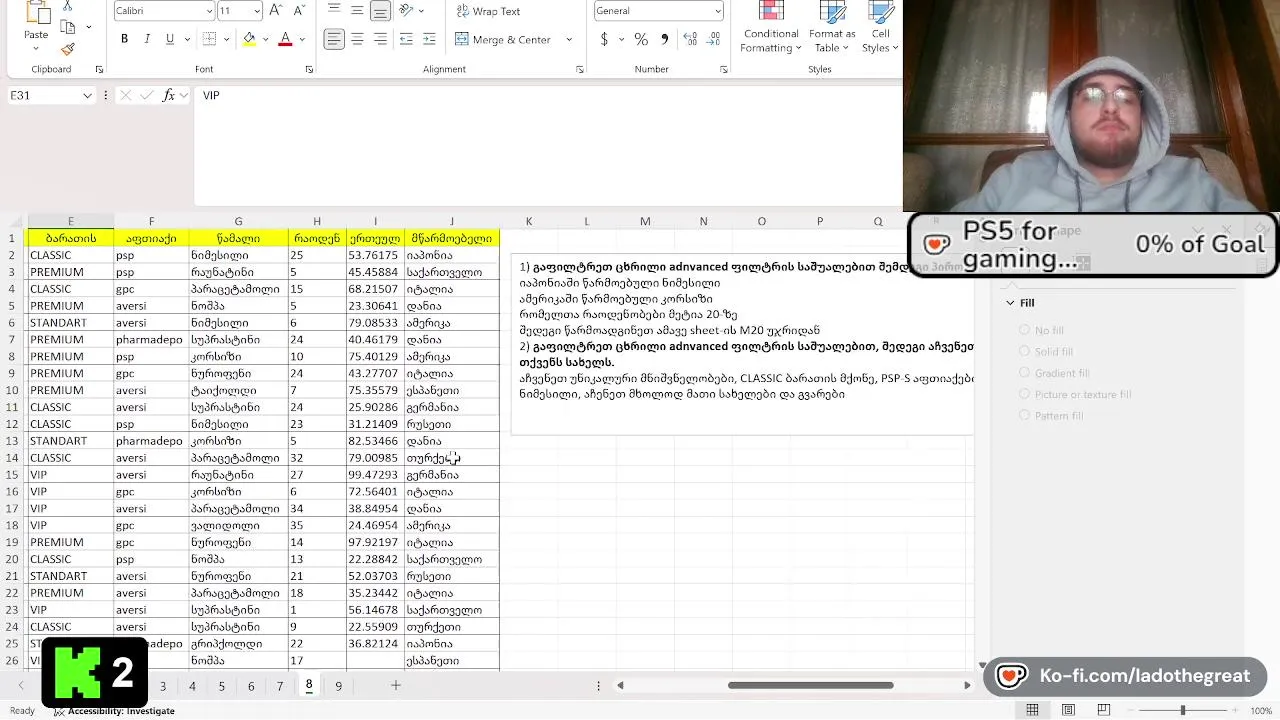Apply red font color
Viewport: 1280px width, 720px height.
tap(285, 39)
